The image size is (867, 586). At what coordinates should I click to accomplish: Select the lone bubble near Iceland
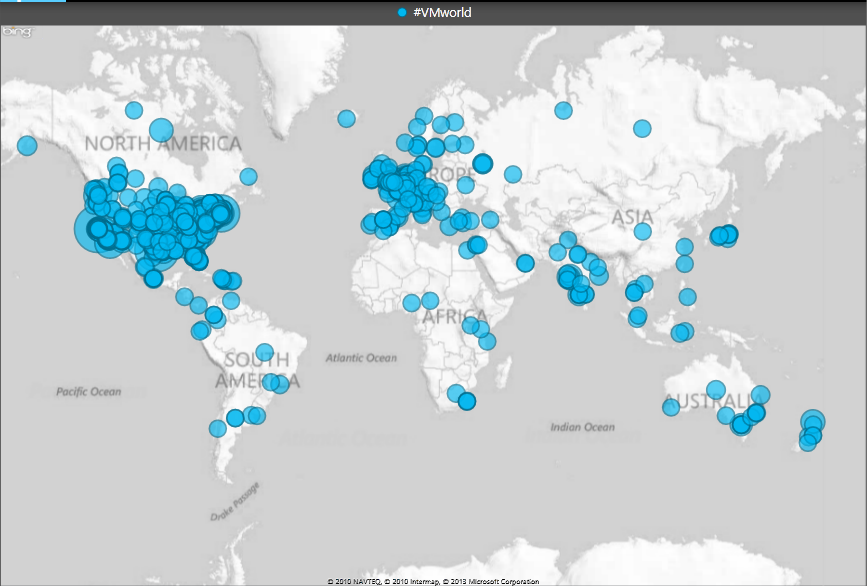click(x=346, y=118)
